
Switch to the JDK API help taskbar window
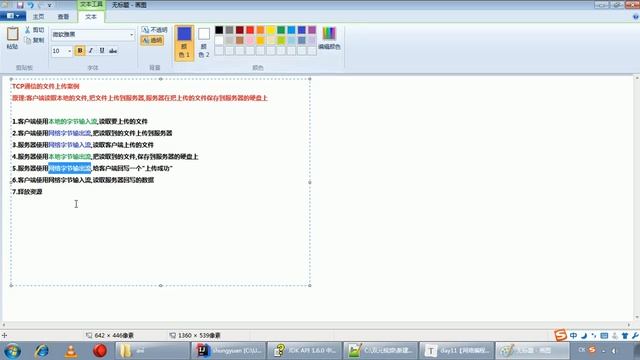click(305, 351)
